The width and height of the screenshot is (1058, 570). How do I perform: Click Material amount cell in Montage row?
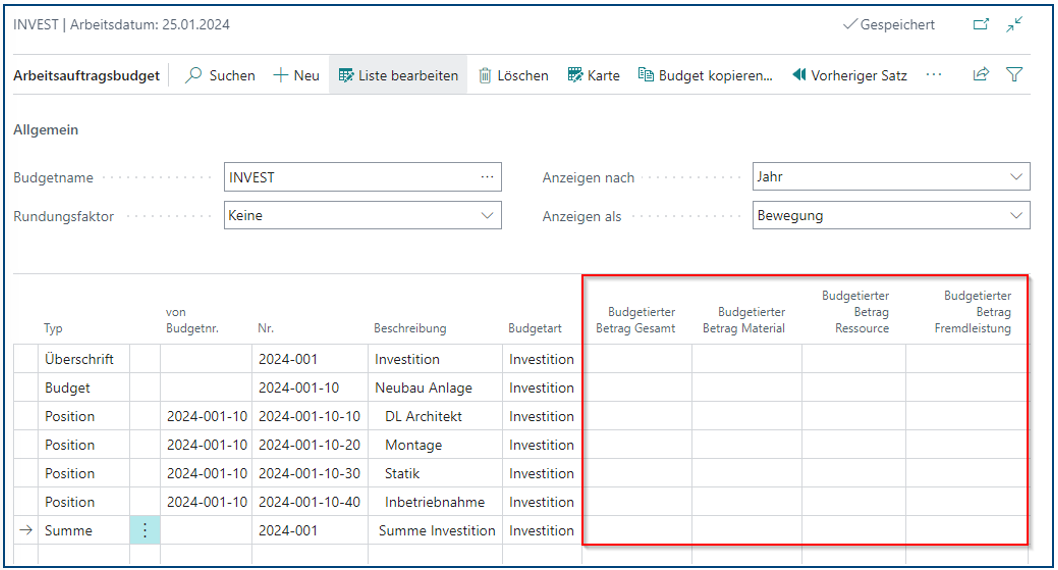coord(747,445)
